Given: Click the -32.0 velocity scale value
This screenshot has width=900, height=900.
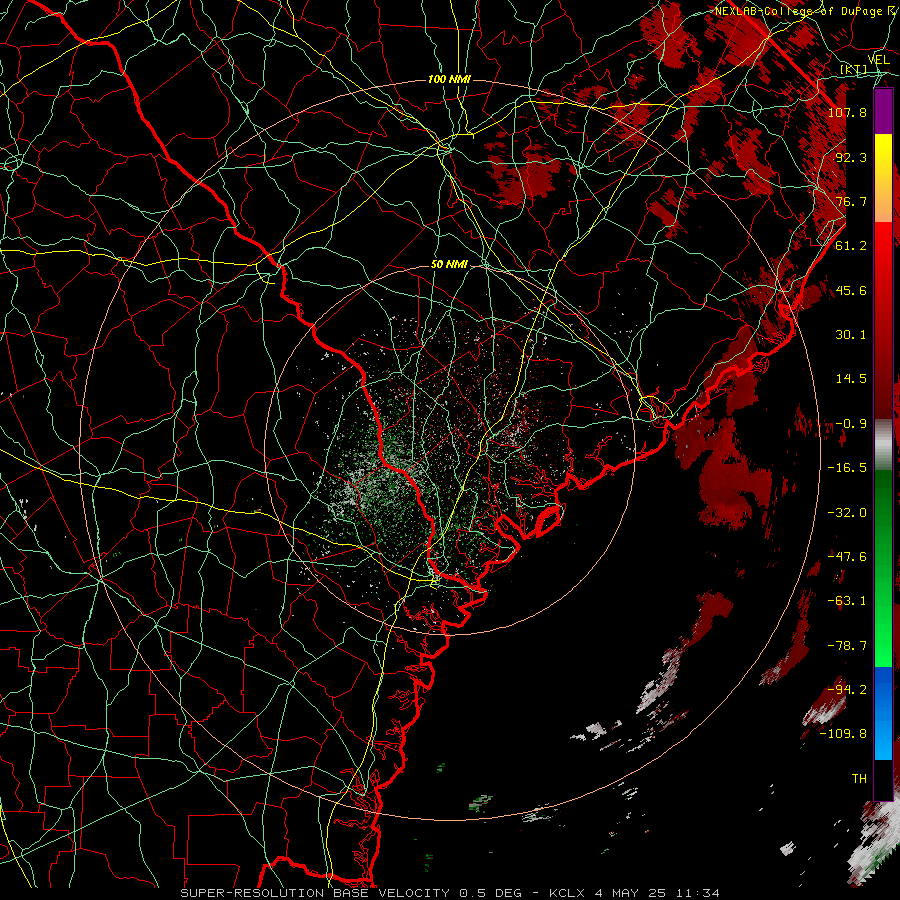Looking at the screenshot, I should coord(847,513).
